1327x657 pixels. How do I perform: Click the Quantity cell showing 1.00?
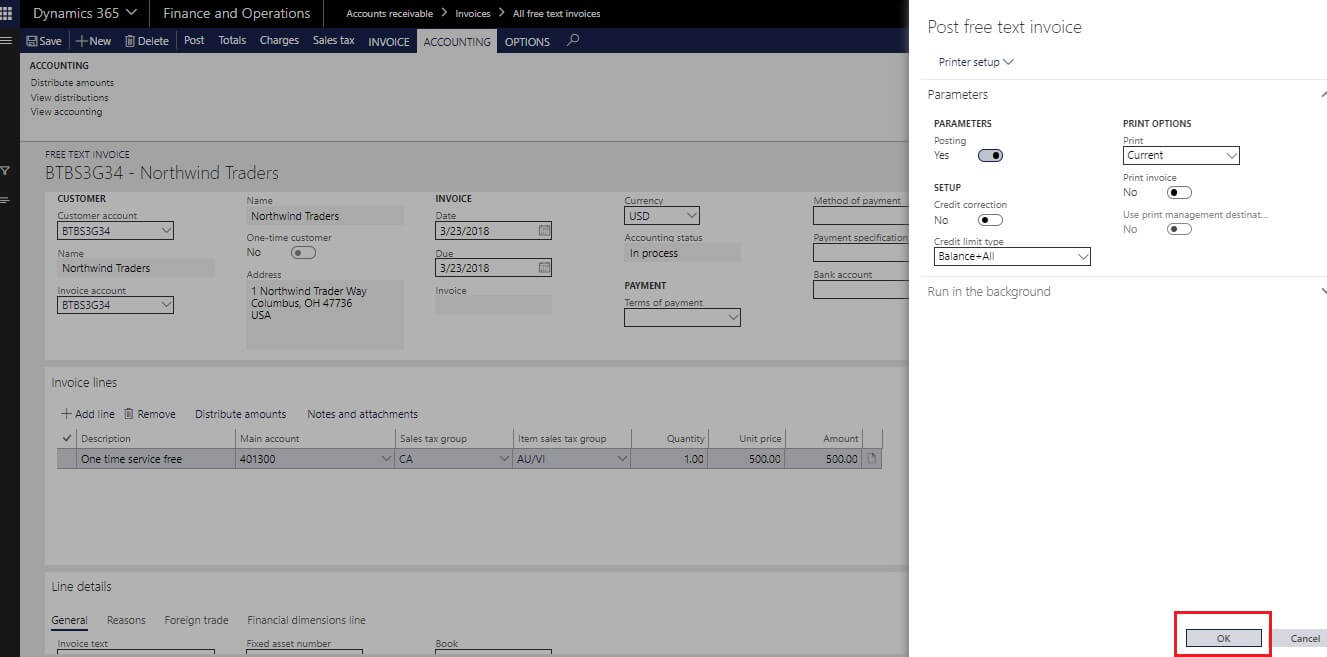click(671, 459)
